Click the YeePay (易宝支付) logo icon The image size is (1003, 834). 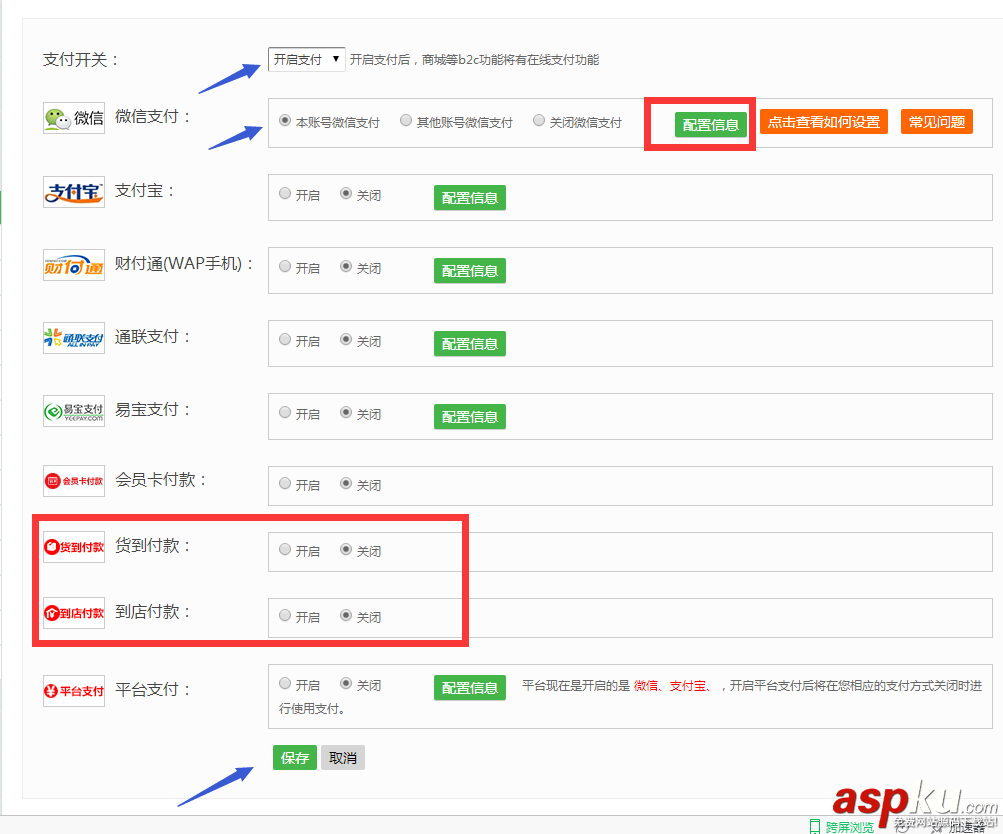73,410
